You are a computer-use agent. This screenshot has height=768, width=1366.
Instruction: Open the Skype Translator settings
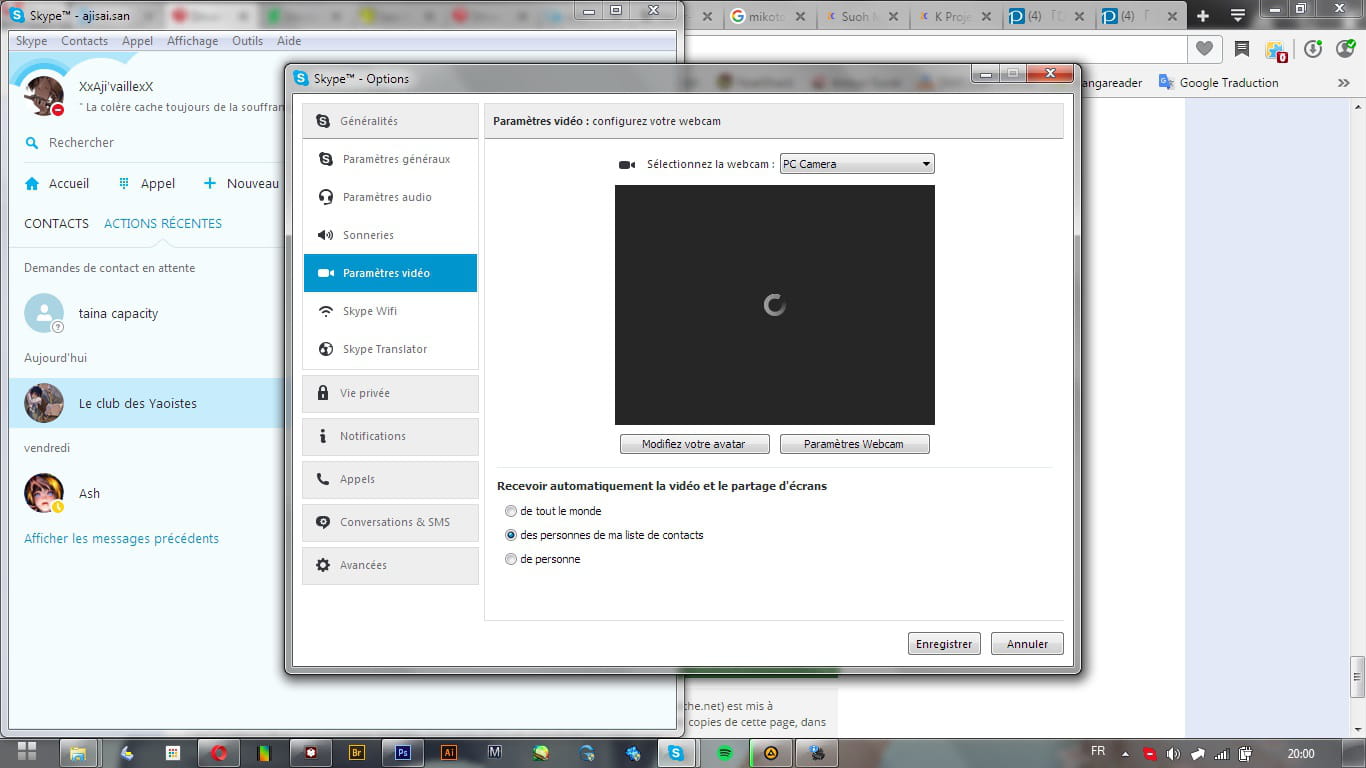[390, 349]
